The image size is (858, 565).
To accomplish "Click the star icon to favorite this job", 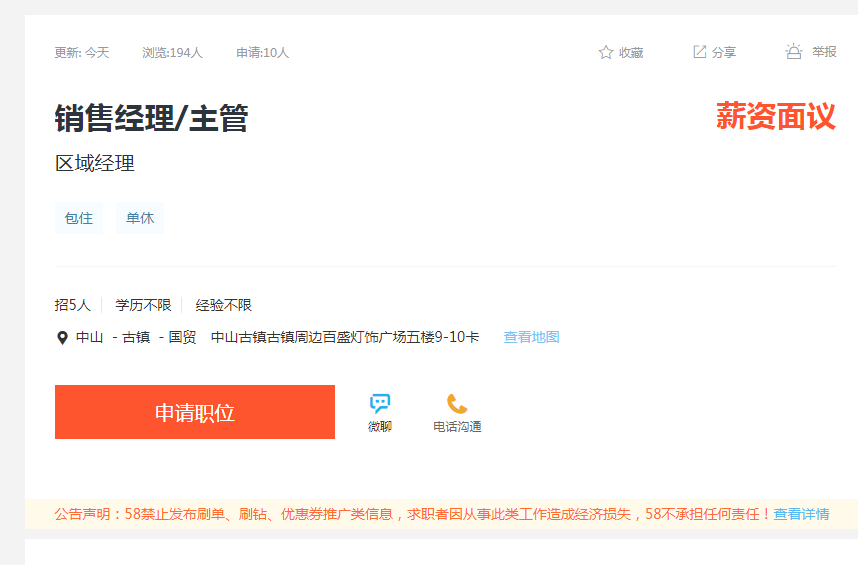I will [x=605, y=52].
